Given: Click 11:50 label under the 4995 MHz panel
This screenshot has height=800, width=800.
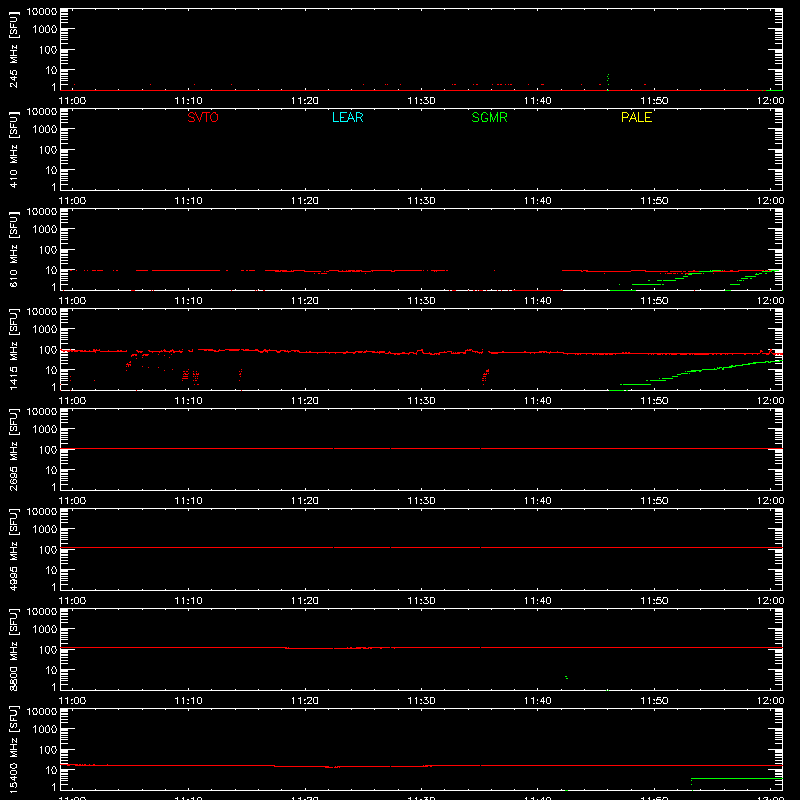Looking at the screenshot, I should [654, 601].
